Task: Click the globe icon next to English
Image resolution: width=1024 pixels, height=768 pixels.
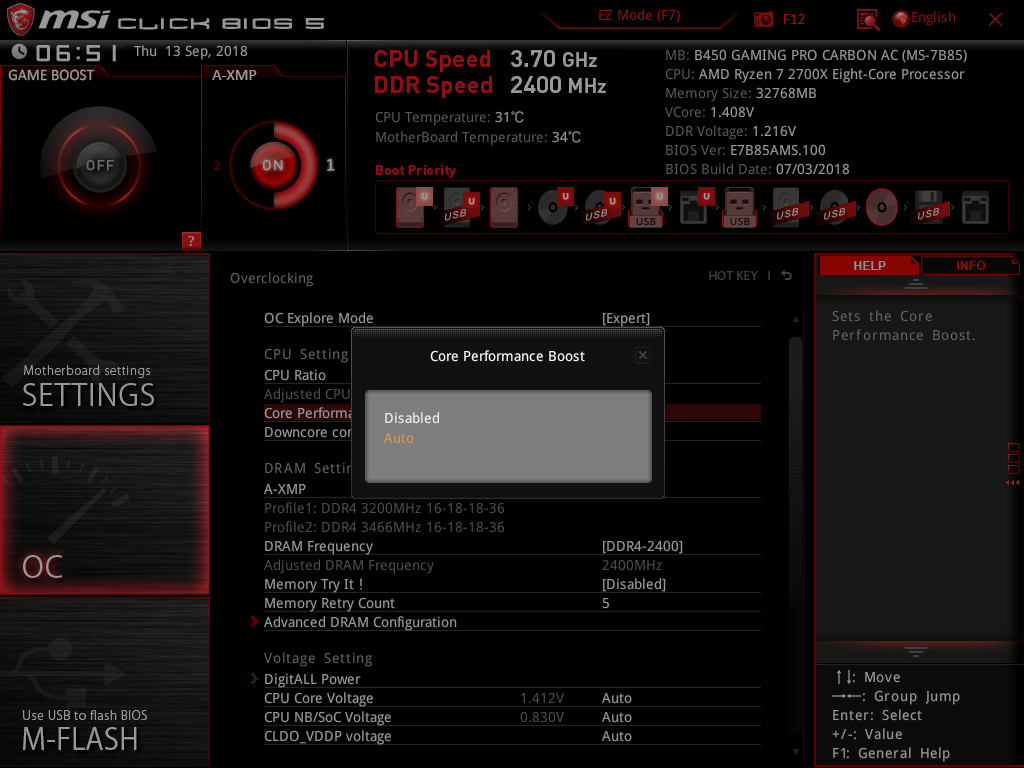Action: point(900,19)
